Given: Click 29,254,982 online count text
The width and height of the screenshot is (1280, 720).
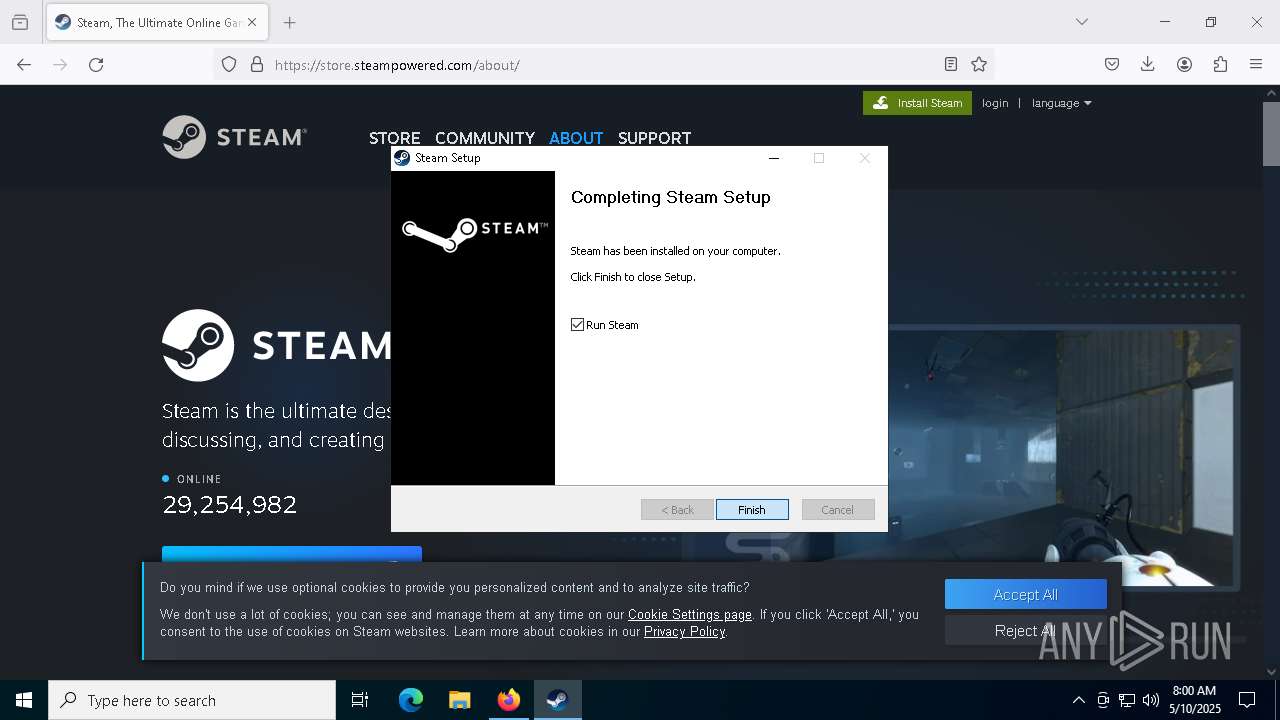Looking at the screenshot, I should tap(230, 504).
